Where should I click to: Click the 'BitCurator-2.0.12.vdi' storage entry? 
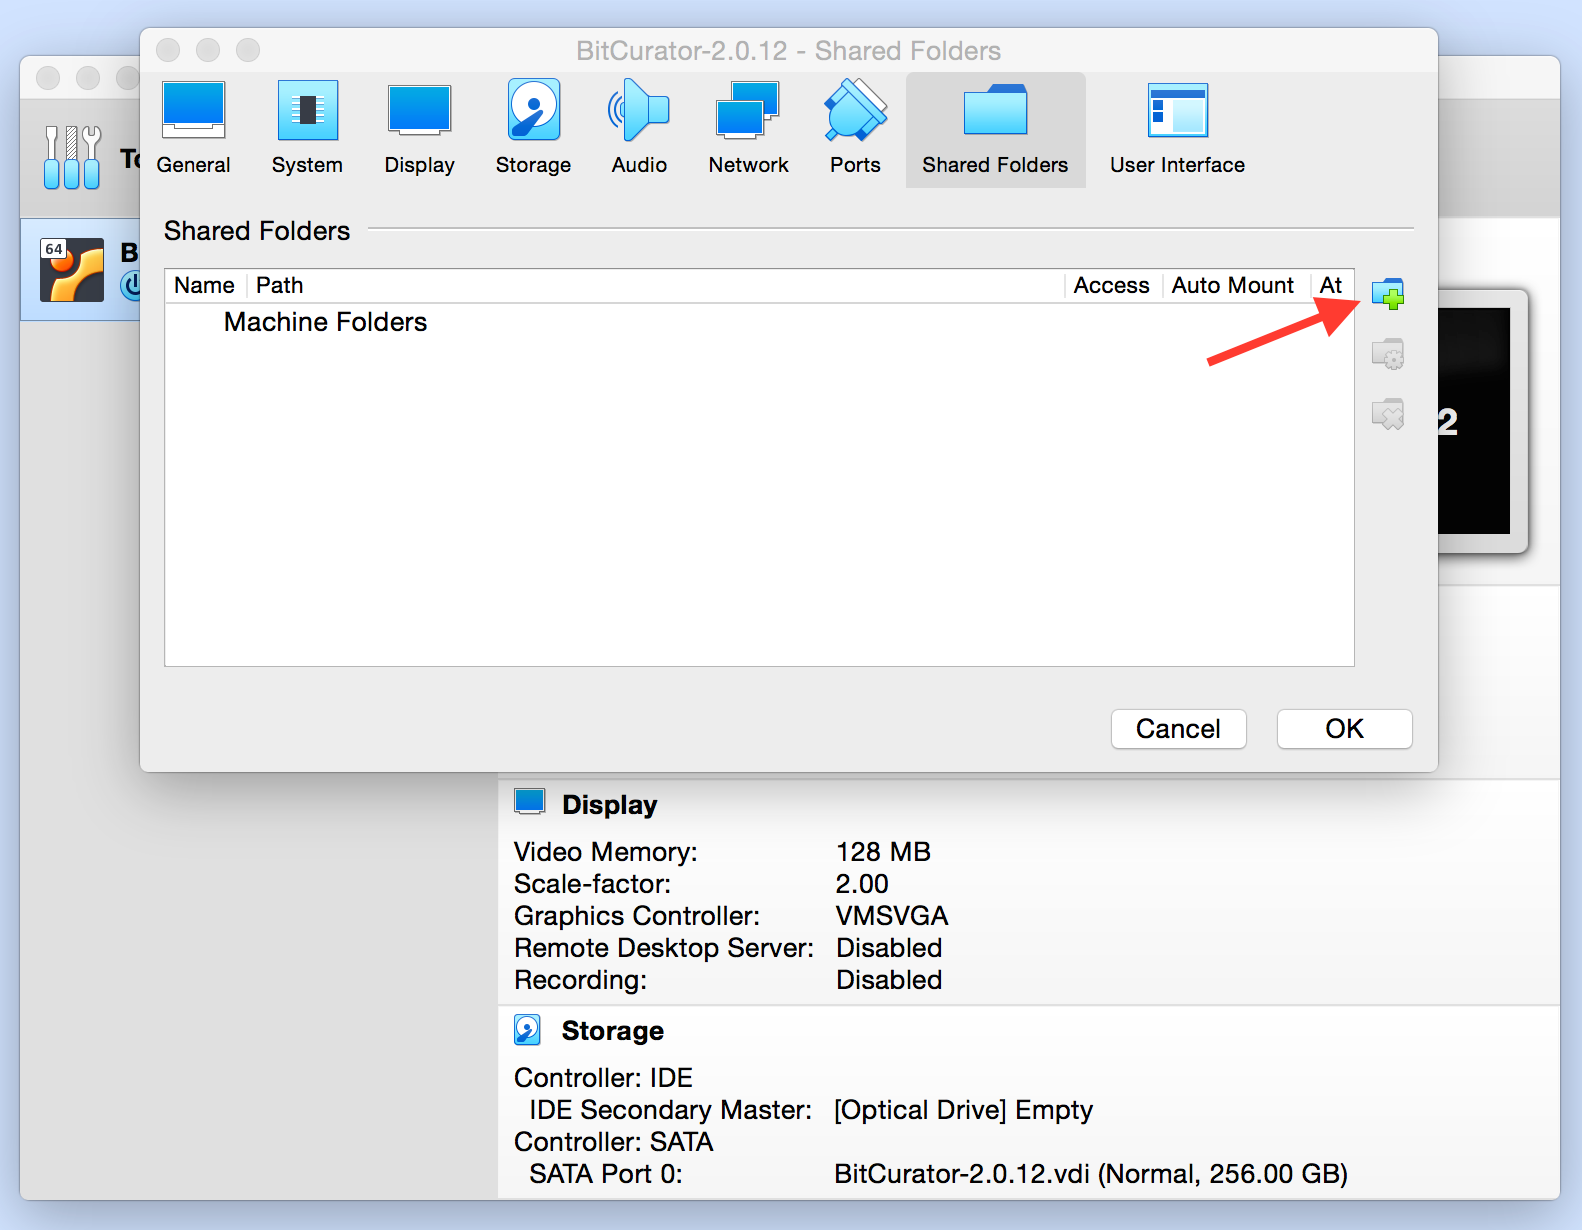(x=1091, y=1174)
